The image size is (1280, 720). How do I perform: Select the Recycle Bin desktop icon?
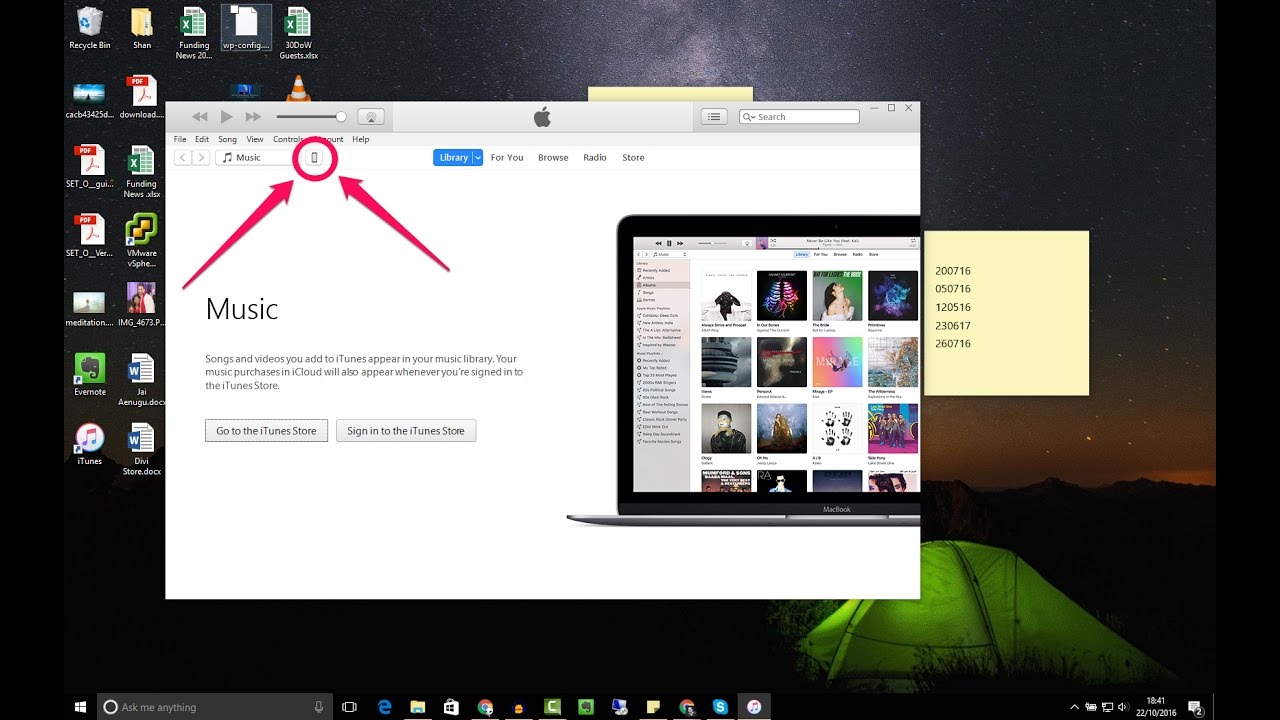(x=90, y=28)
